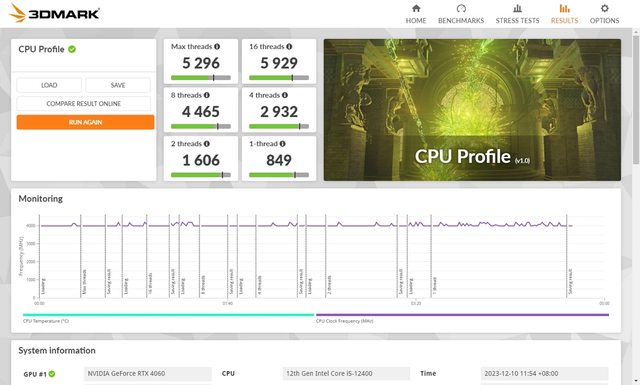Viewport: 640px width, 385px height.
Task: Click the 16 threads info icon
Action: pos(289,47)
